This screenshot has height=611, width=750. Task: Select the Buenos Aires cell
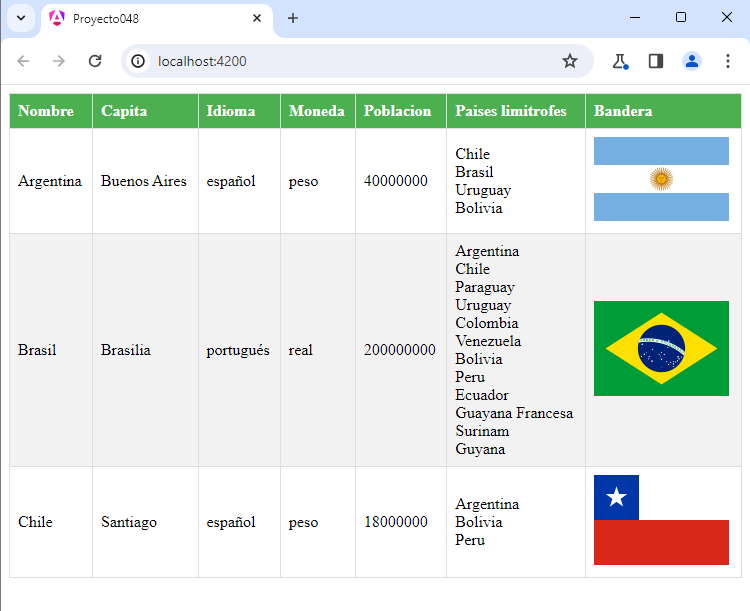[143, 181]
